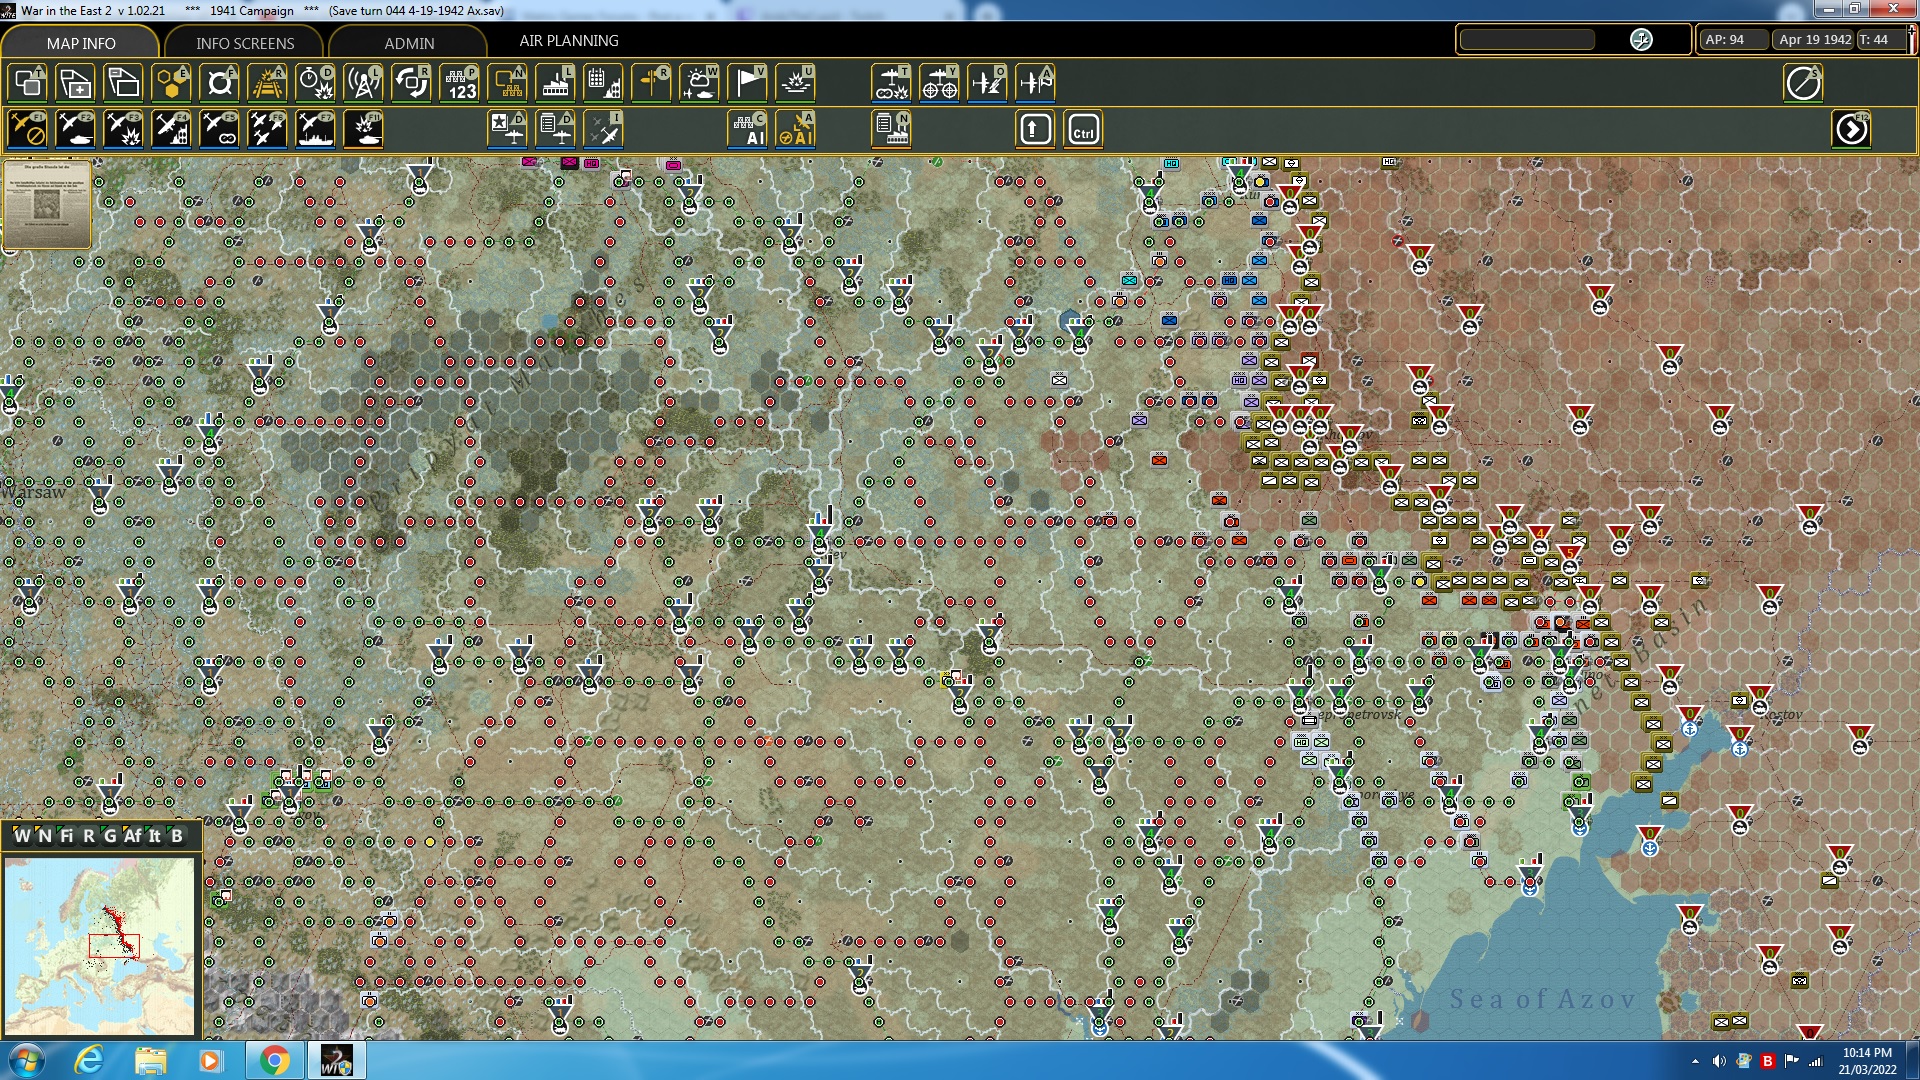Click the Fi button above the minimap
The image size is (1920, 1080).
tap(66, 836)
